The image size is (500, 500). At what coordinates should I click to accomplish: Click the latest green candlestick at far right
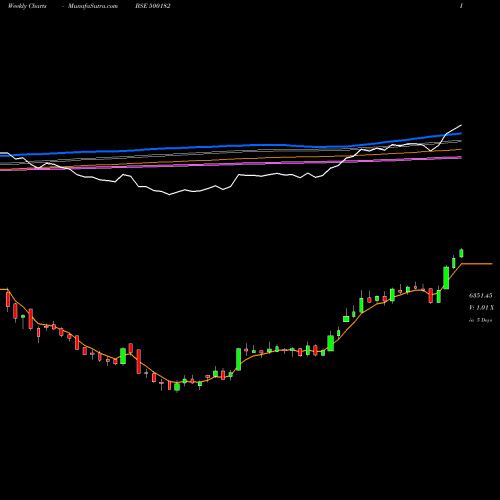coord(461,253)
